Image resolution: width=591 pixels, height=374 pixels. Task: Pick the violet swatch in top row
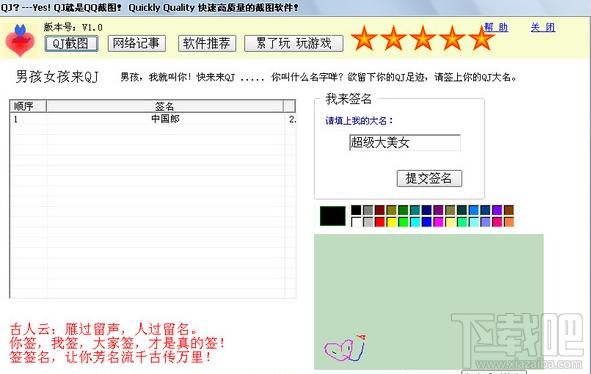[497, 210]
